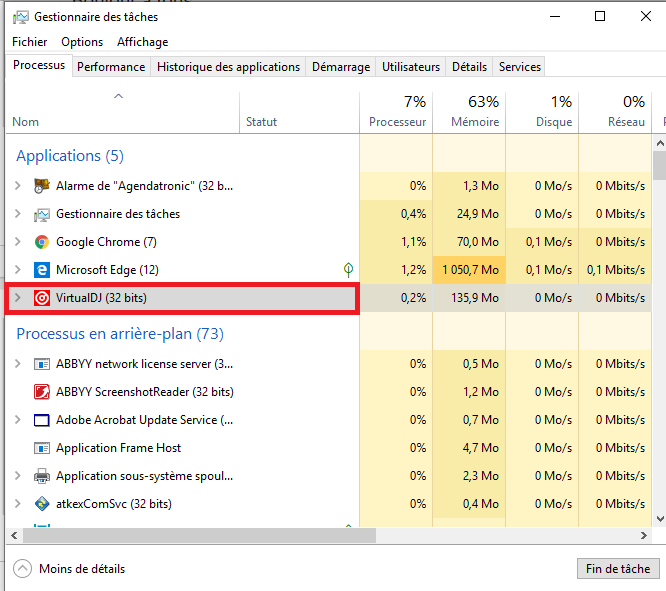
Task: Click the Applications (5) group heading
Action: click(x=70, y=156)
